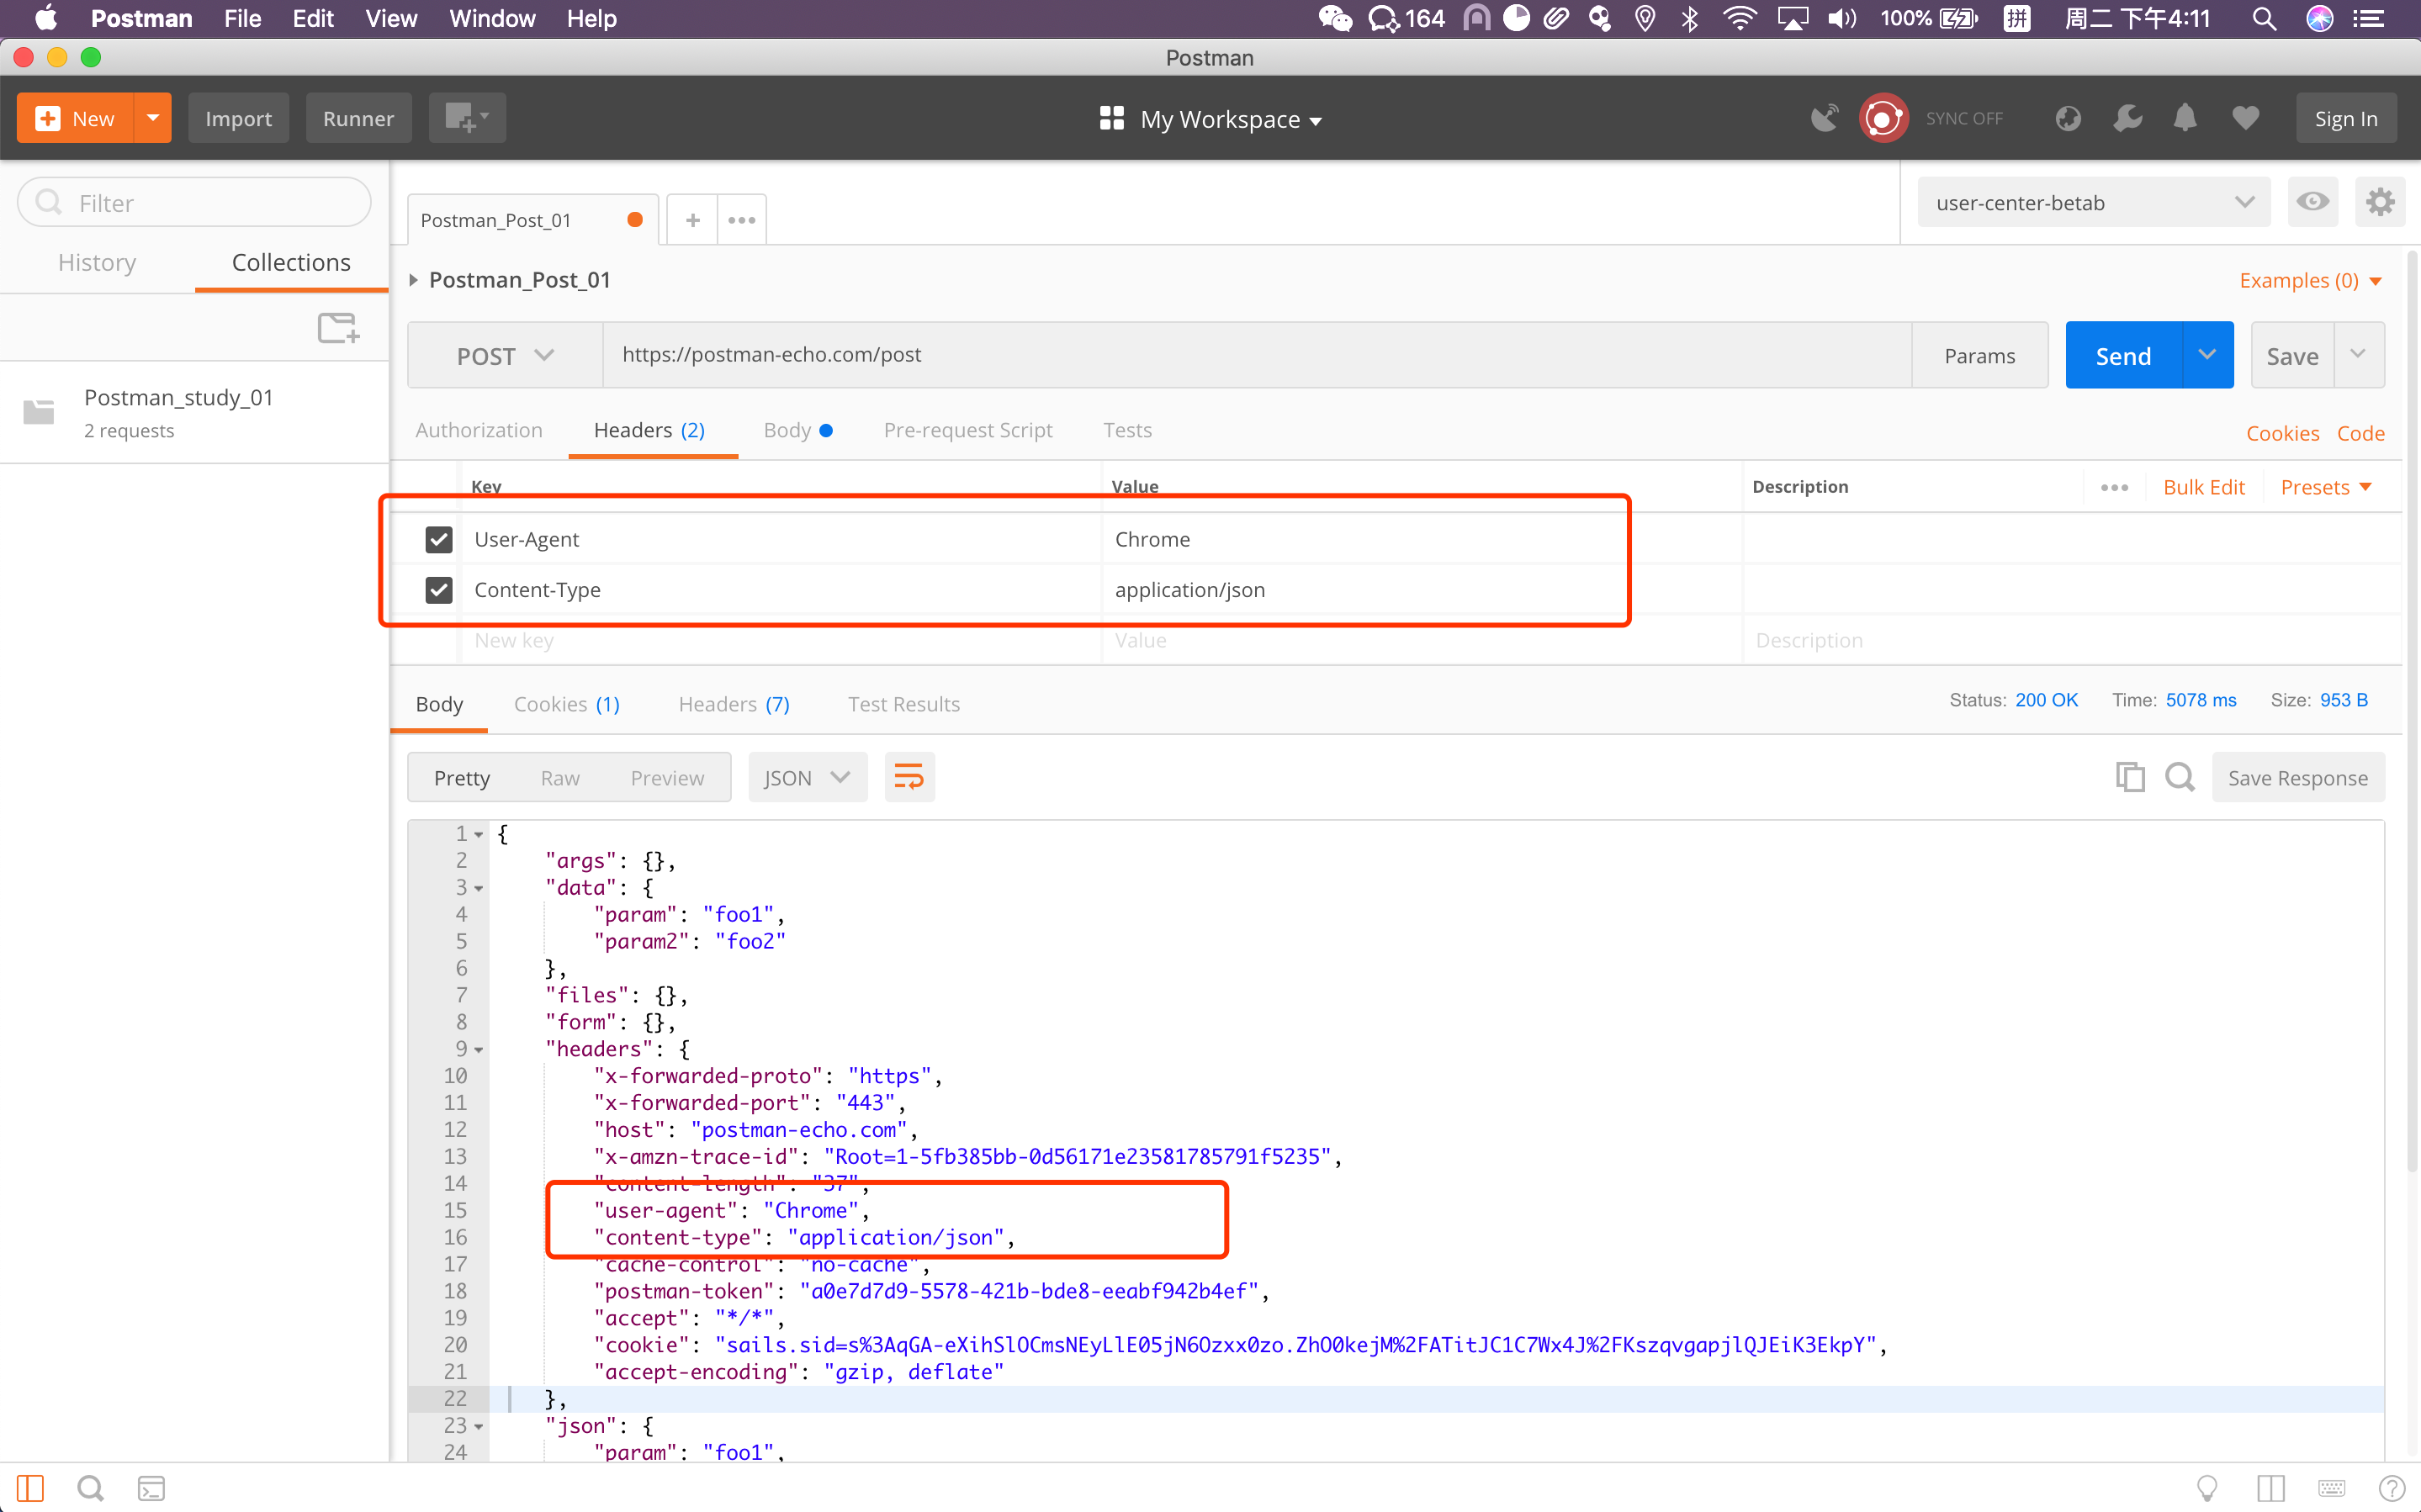This screenshot has width=2421, height=1512.
Task: Create new collection folder icon
Action: pos(338,327)
